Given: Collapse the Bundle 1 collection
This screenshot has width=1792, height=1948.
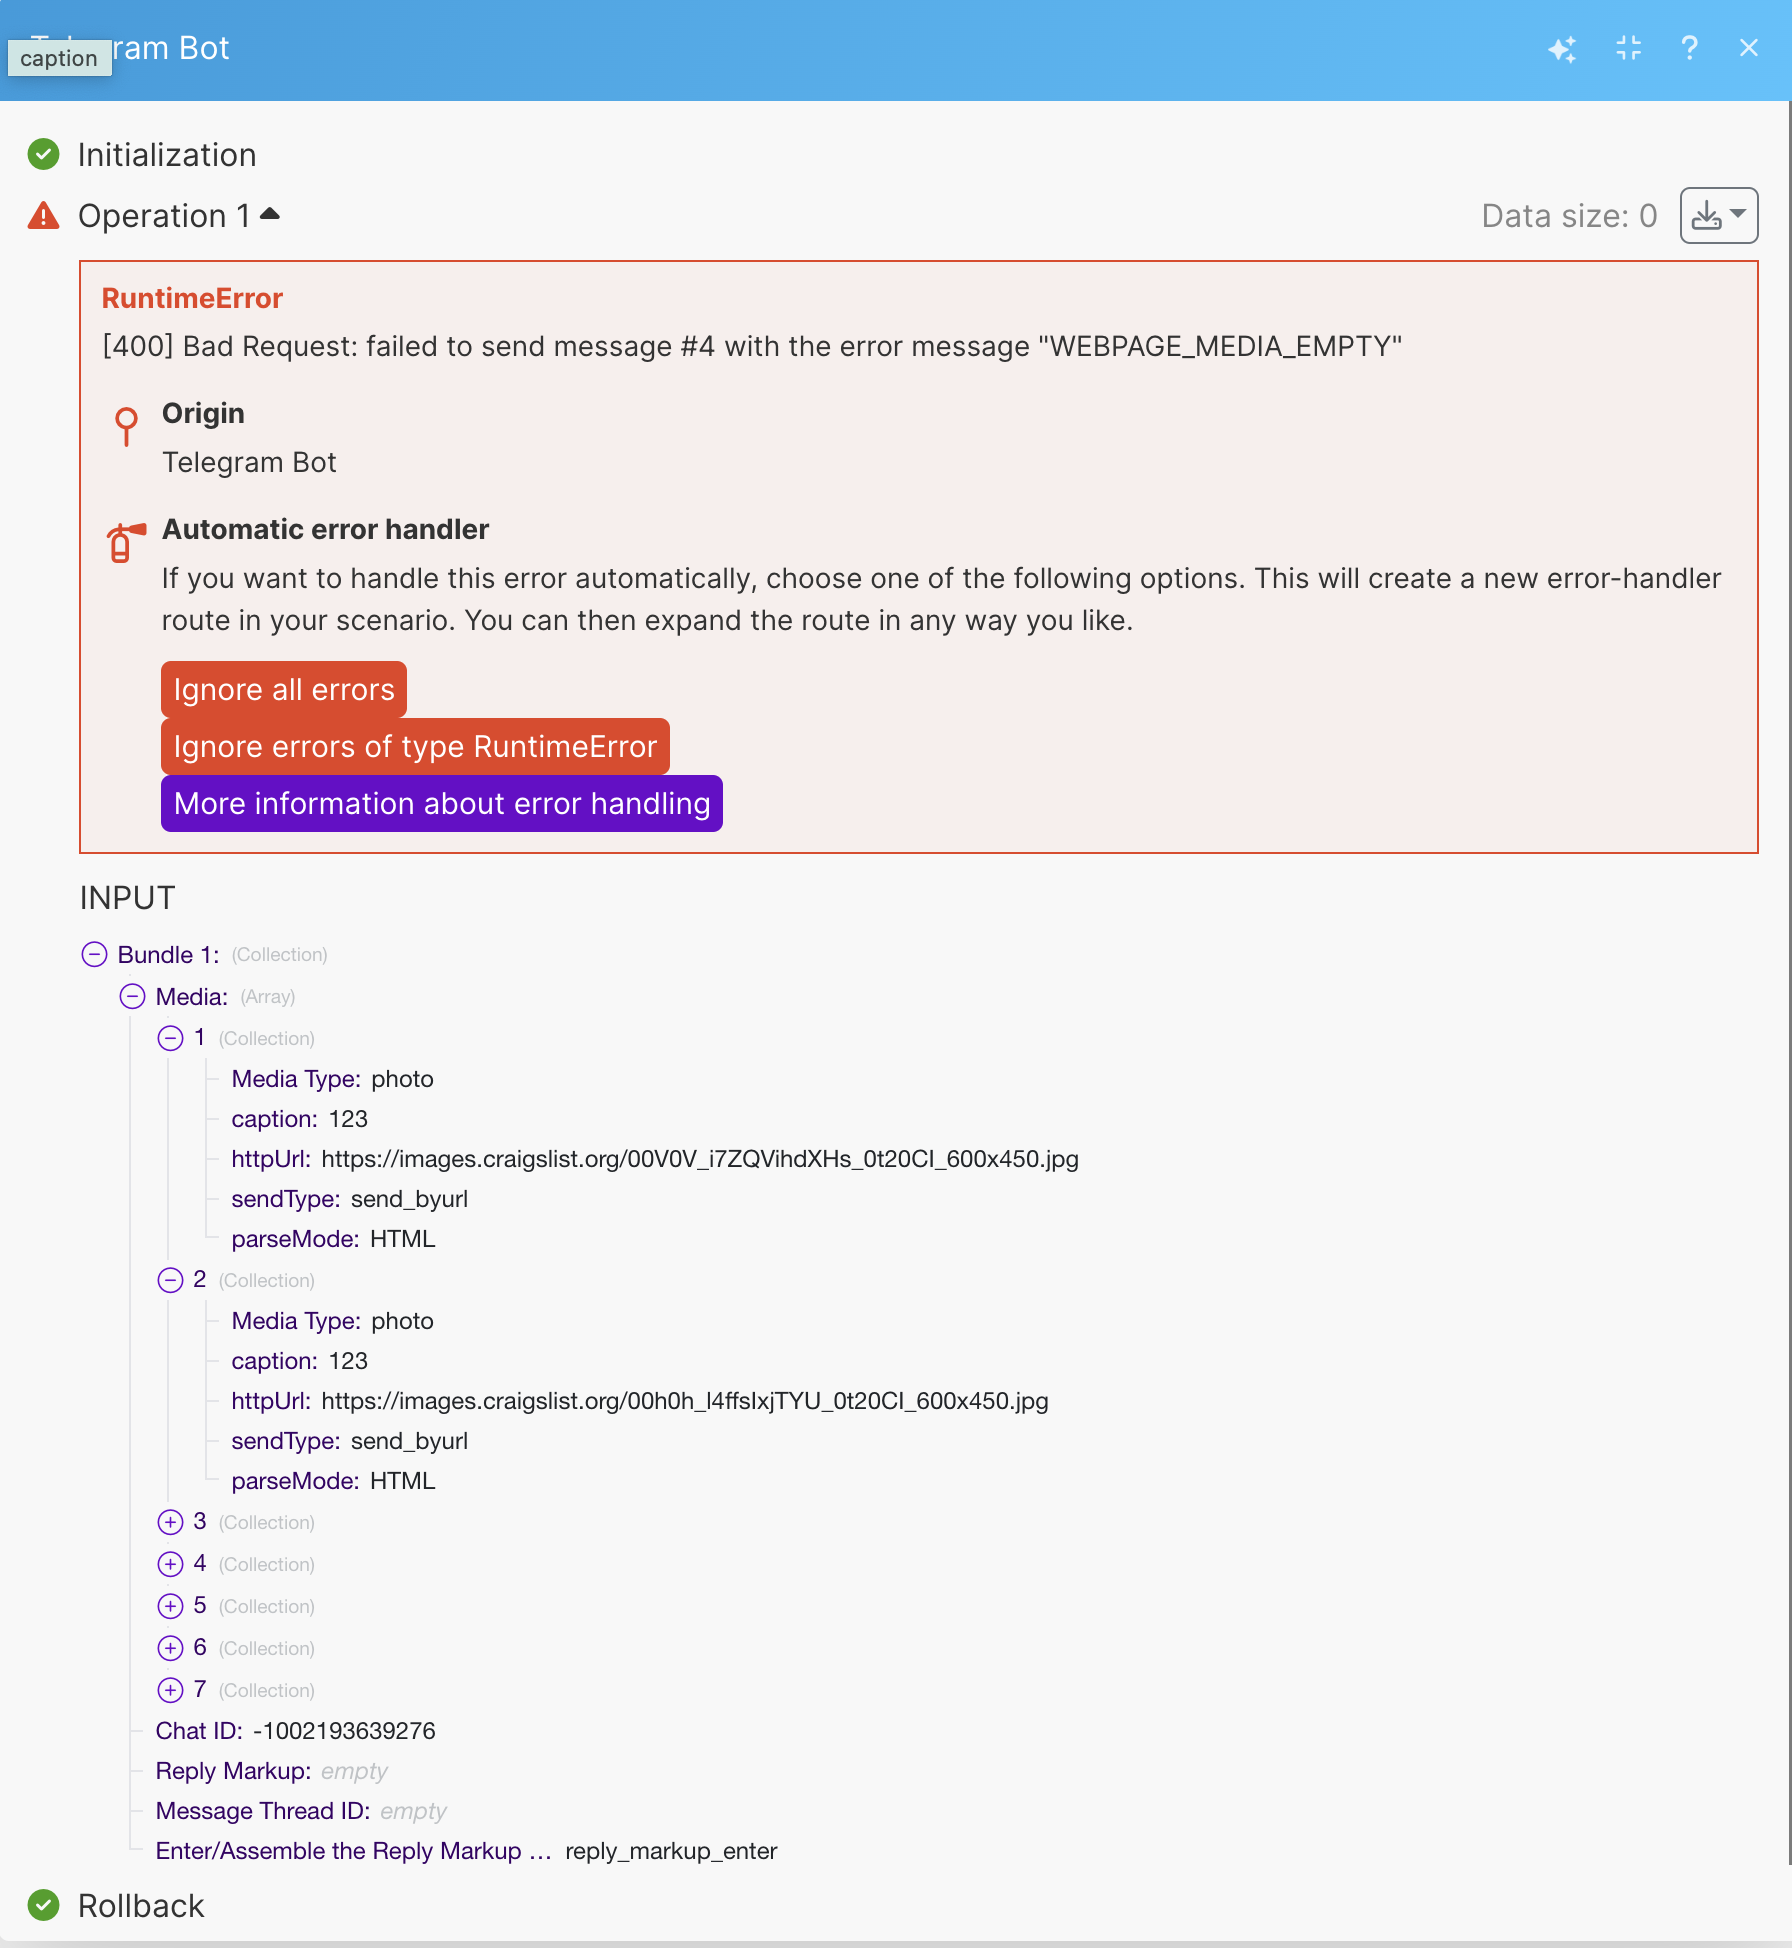Looking at the screenshot, I should point(94,954).
